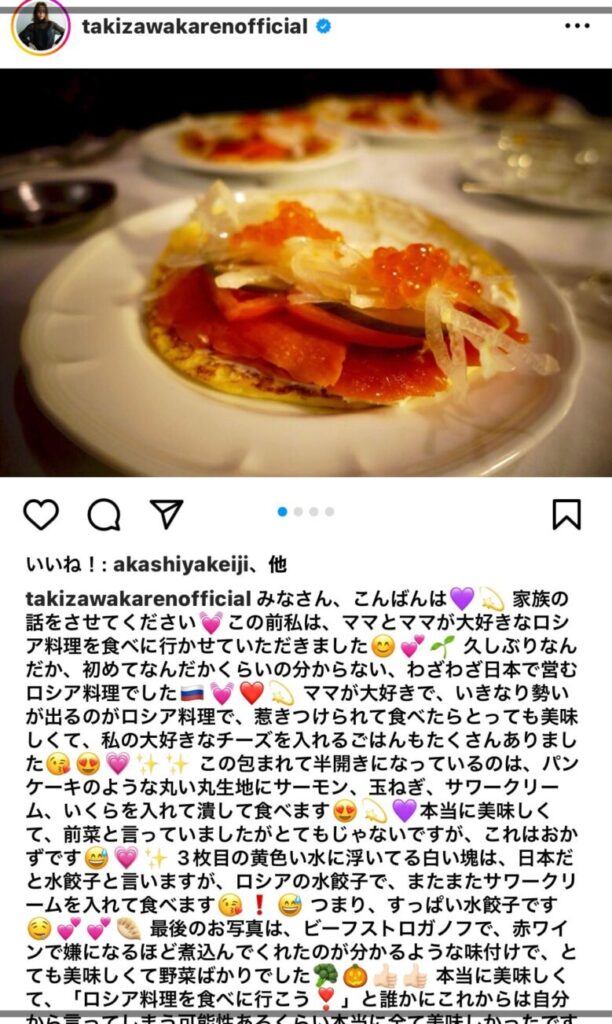Click the blue verified badge
Screen dimensions: 612x1024
[x=323, y=26]
